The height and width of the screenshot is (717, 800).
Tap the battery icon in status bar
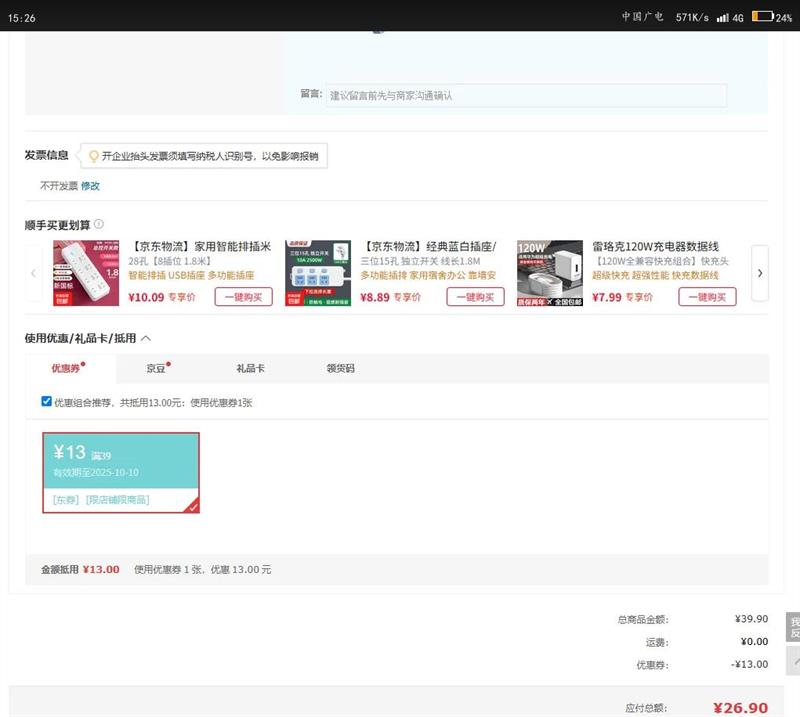click(x=762, y=17)
